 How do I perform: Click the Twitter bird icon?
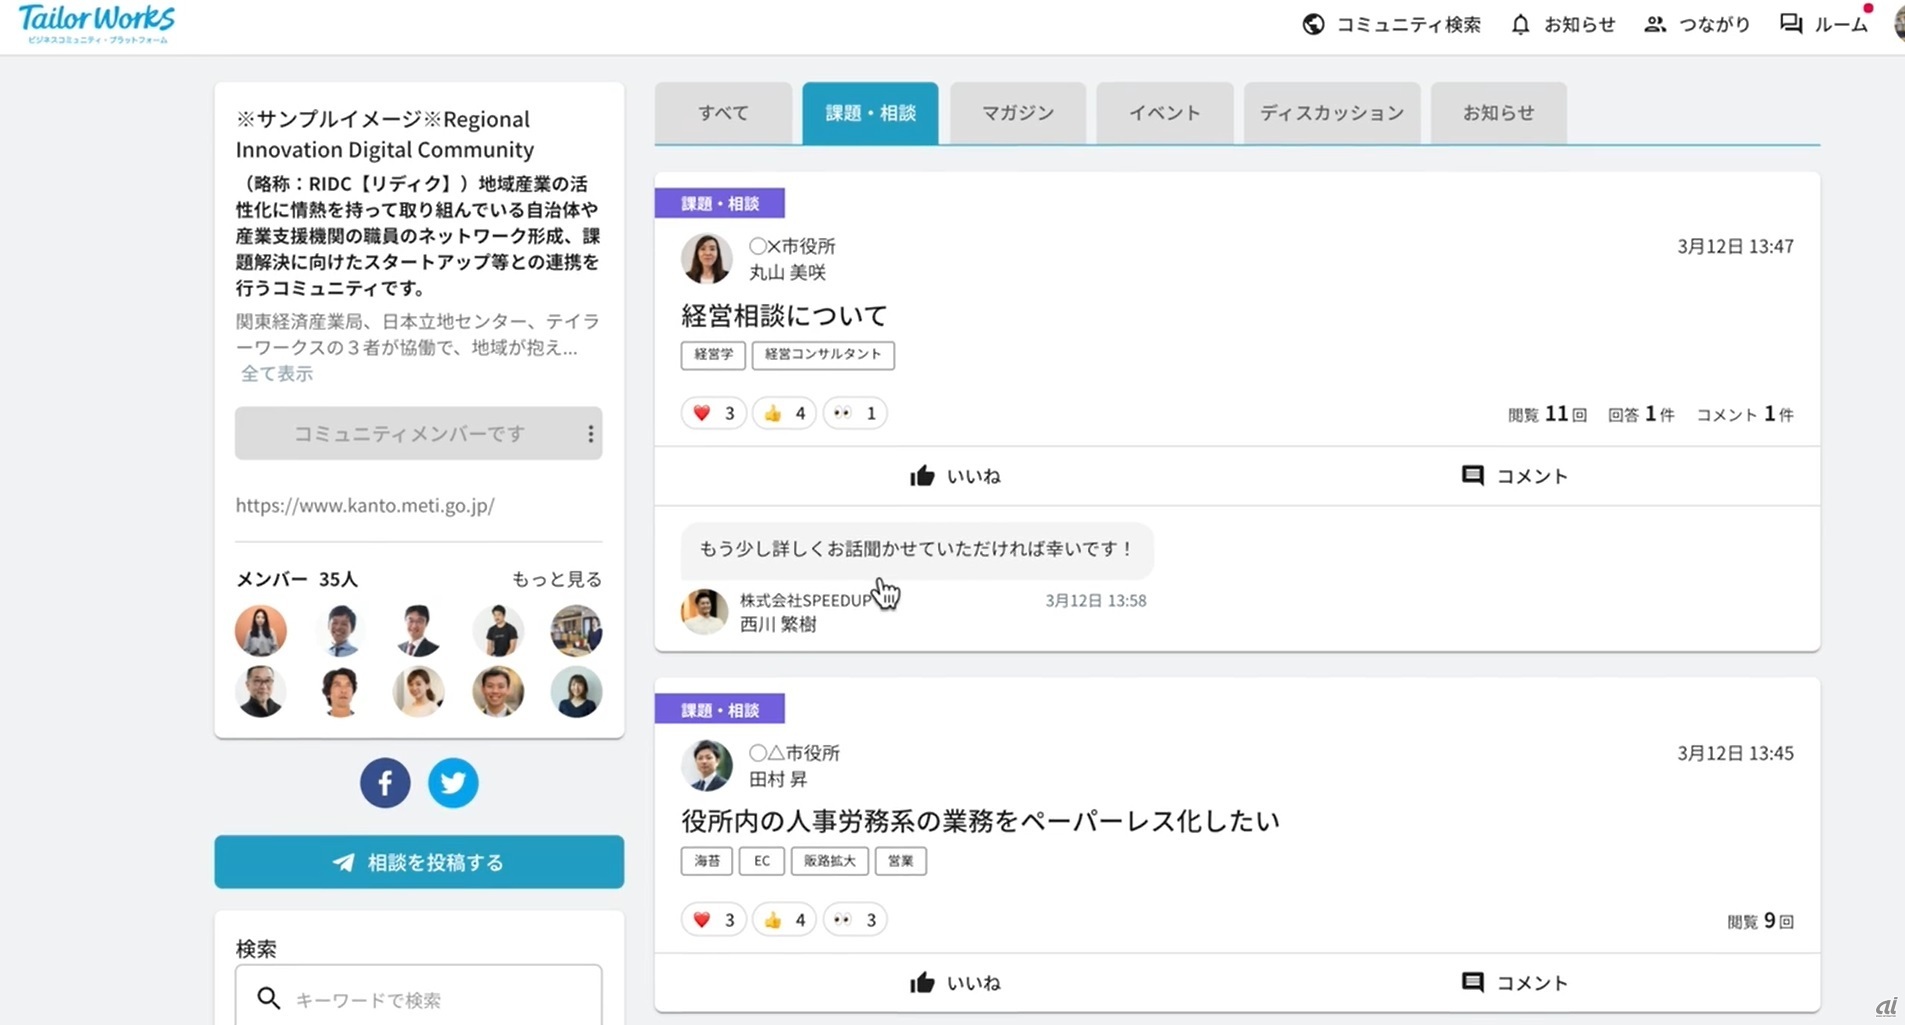pos(453,783)
